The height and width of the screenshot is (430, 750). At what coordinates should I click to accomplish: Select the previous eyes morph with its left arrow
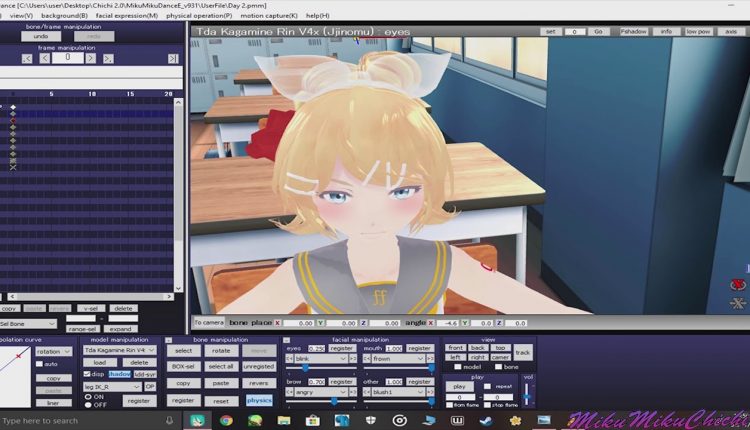(x=289, y=359)
